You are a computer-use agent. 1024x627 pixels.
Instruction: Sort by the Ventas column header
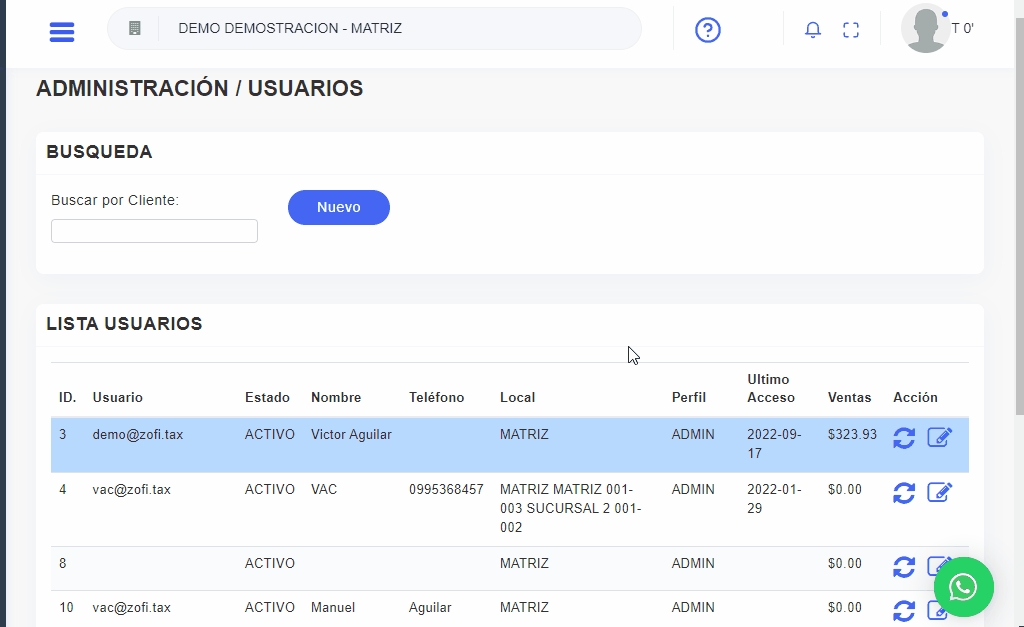849,397
